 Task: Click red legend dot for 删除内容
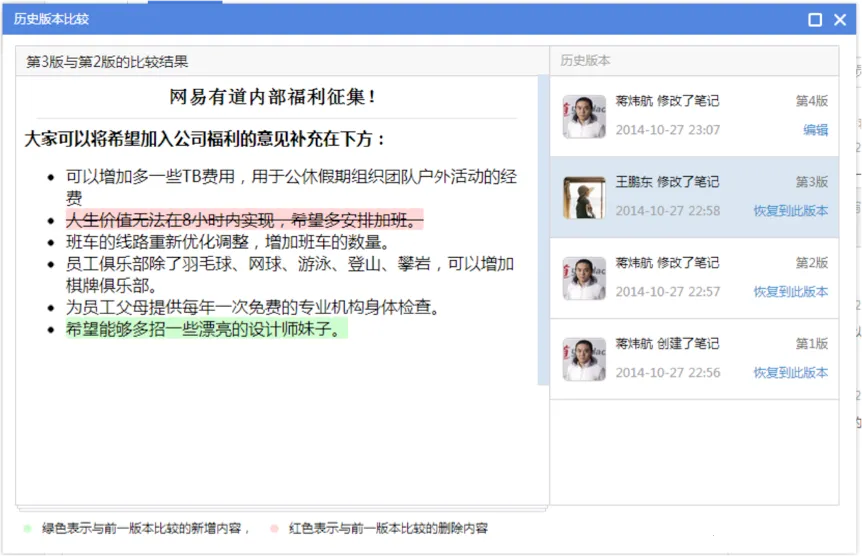click(274, 529)
